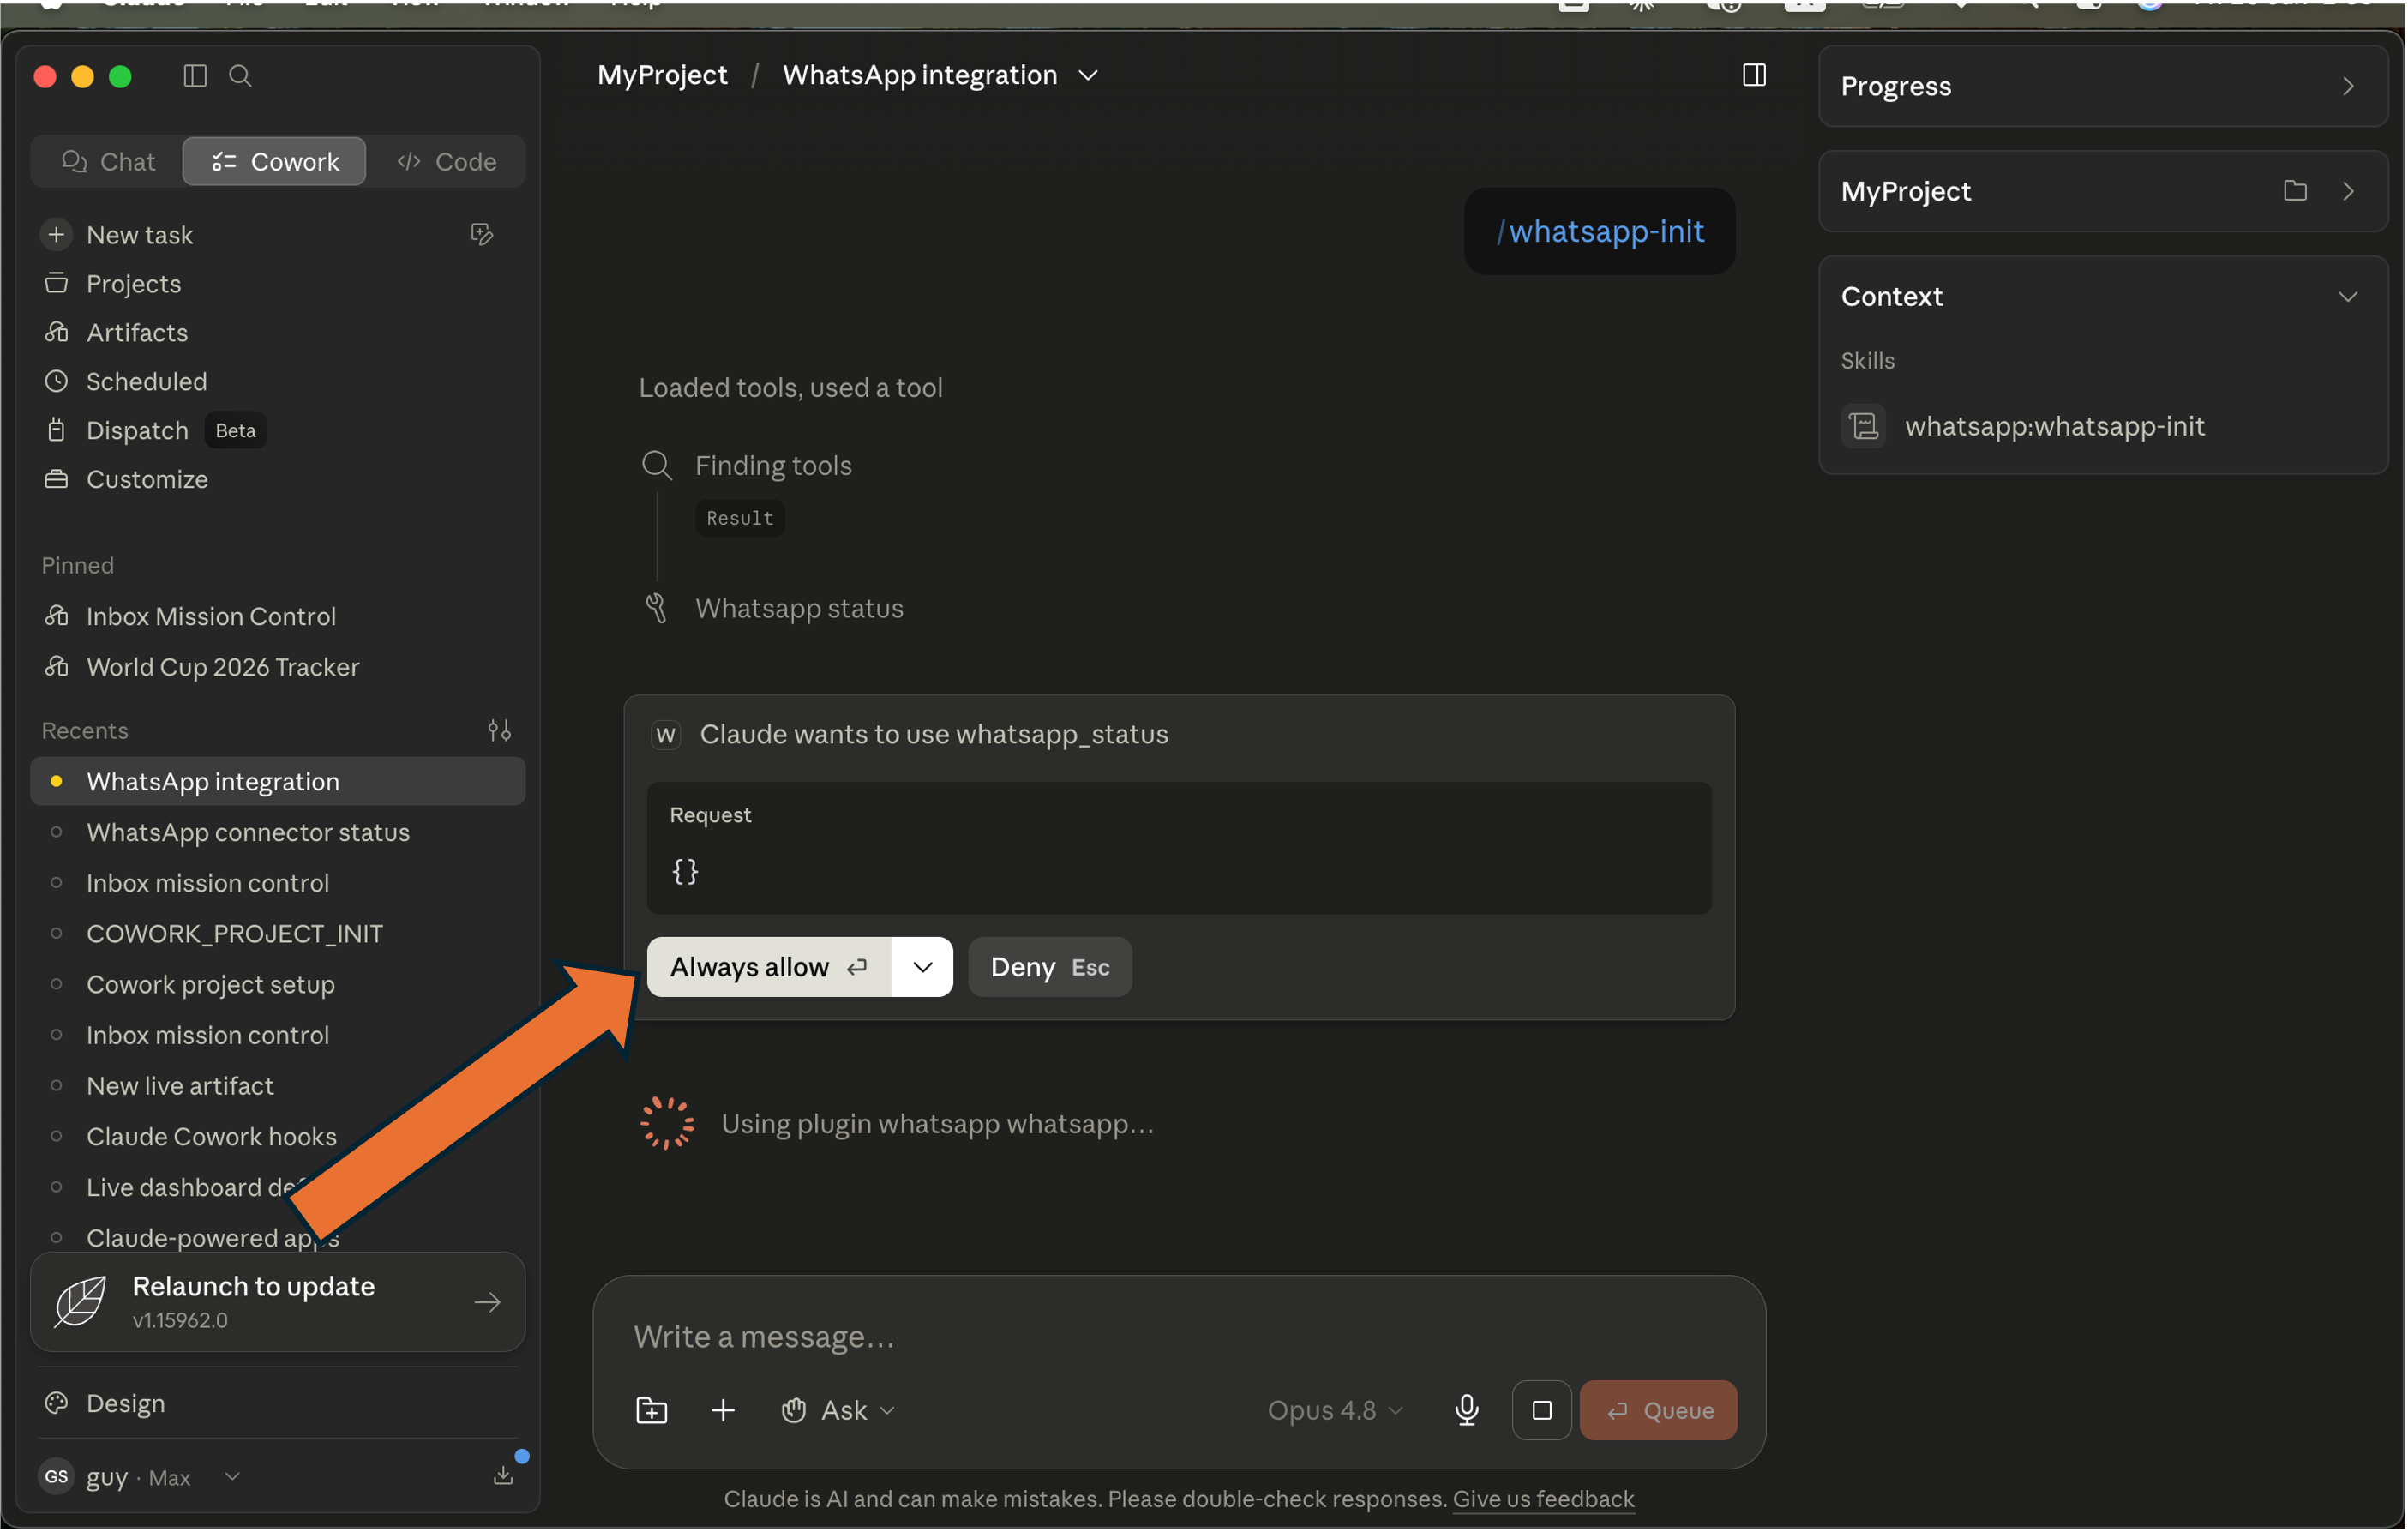Click the Finding tools search icon
Viewport: 2408px width, 1532px height.
coord(656,466)
